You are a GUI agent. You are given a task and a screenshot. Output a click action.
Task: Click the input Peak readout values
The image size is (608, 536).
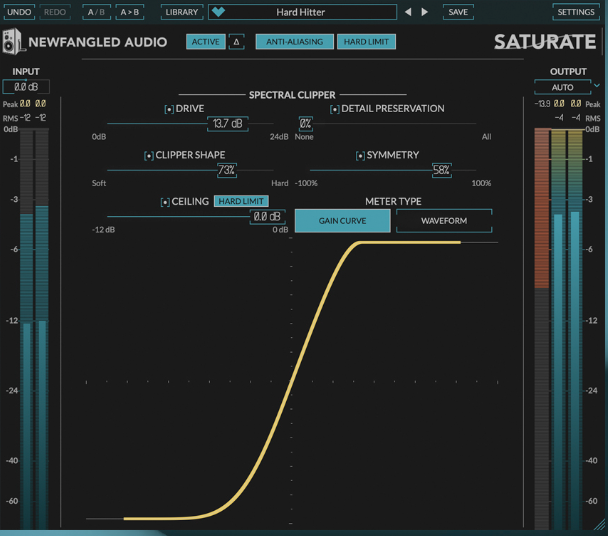point(33,104)
